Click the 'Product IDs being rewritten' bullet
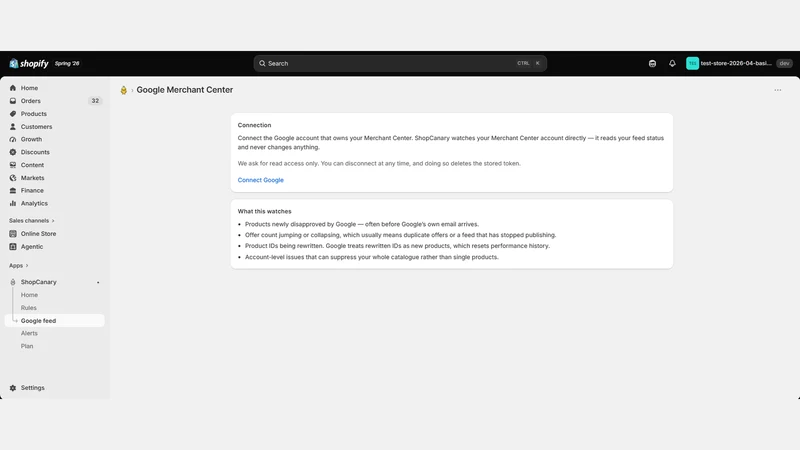This screenshot has height=450, width=800. click(x=397, y=246)
